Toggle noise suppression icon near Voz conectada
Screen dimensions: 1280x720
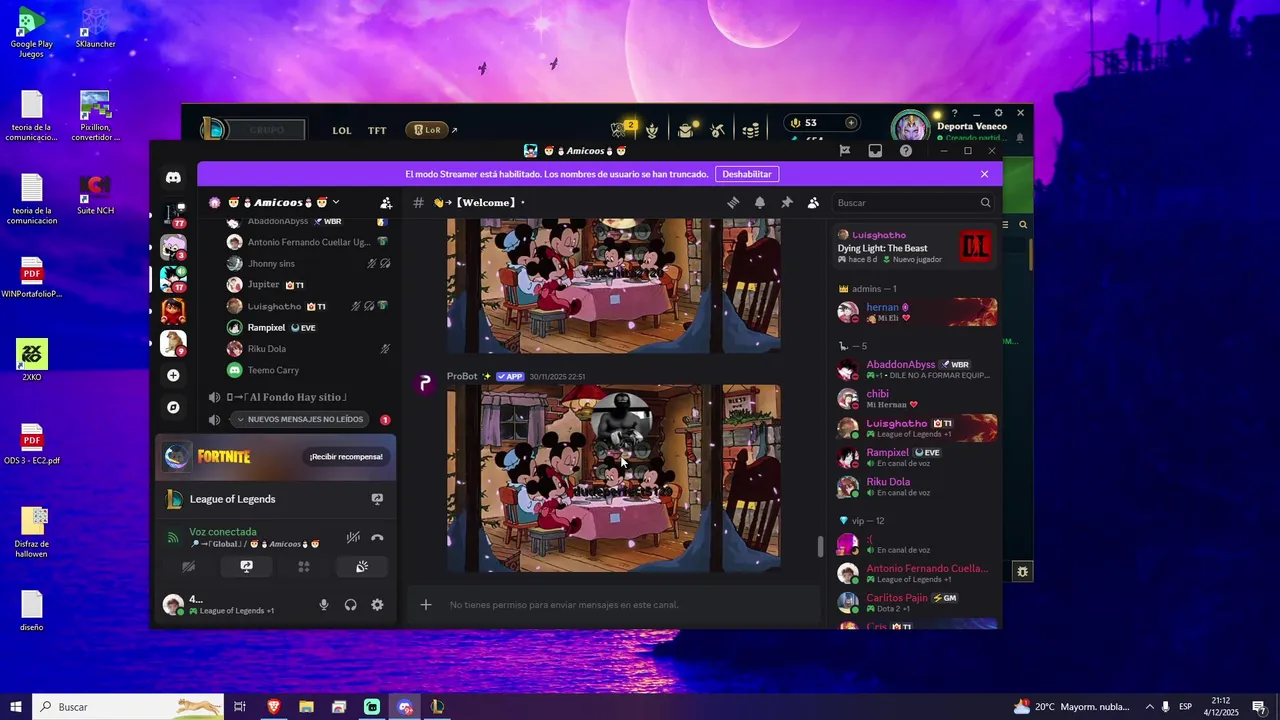coord(353,538)
